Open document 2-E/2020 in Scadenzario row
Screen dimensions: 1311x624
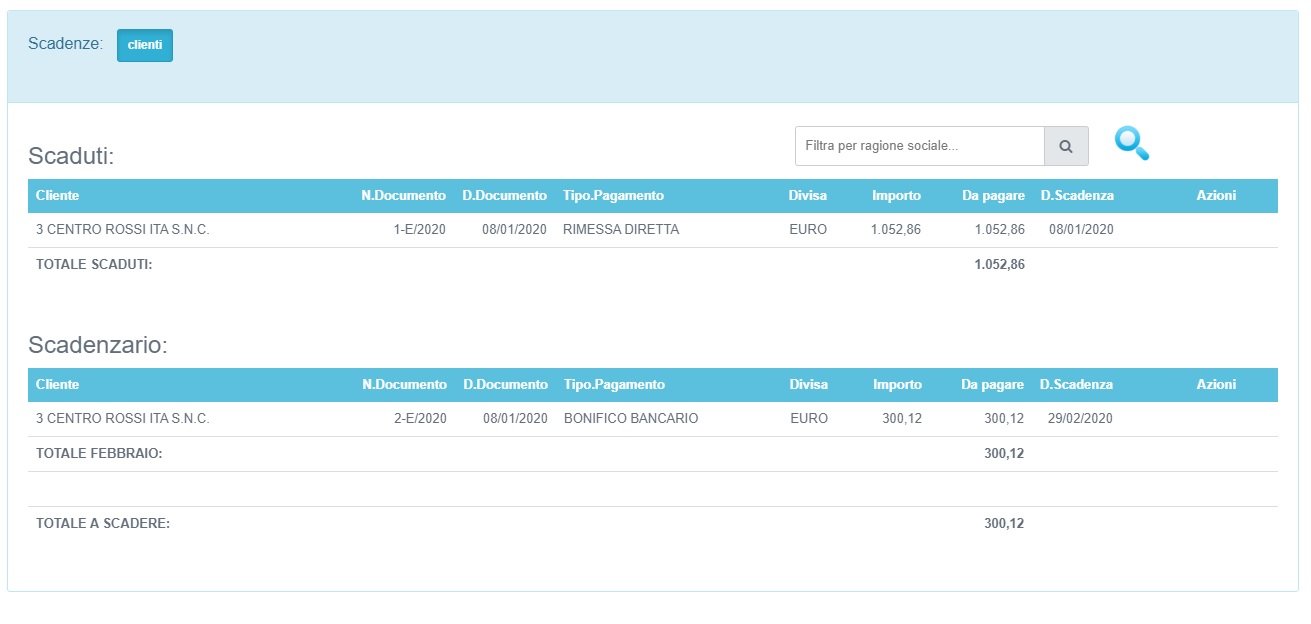420,419
